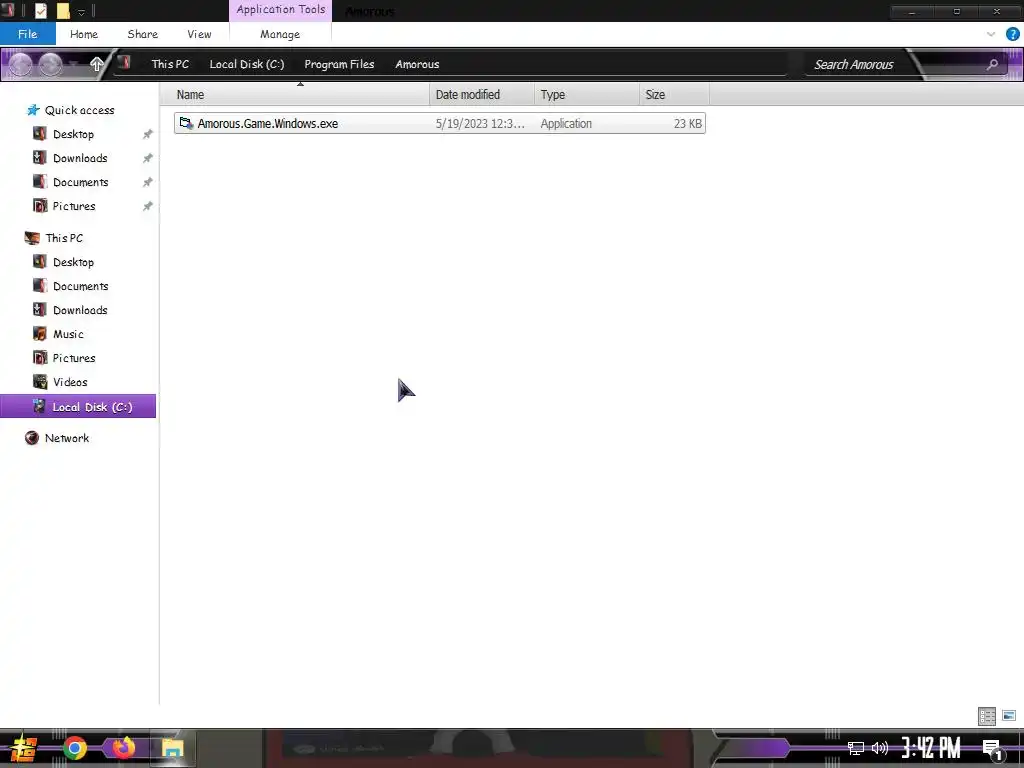Screen dimensions: 1024x768
Task: Click the 3:42 PM taskbar clock
Action: coord(931,748)
